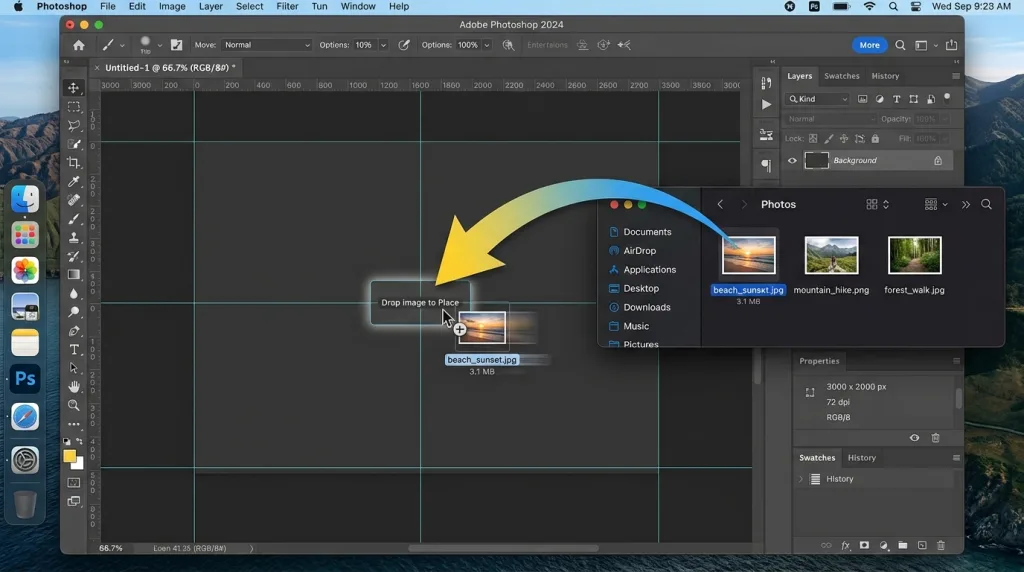Go back in Finder window
The width and height of the screenshot is (1024, 572).
pos(720,204)
